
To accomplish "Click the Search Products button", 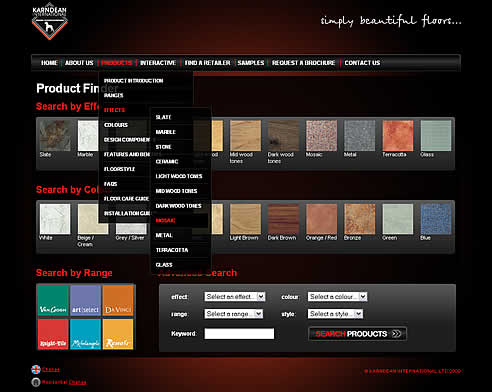I will [x=357, y=334].
